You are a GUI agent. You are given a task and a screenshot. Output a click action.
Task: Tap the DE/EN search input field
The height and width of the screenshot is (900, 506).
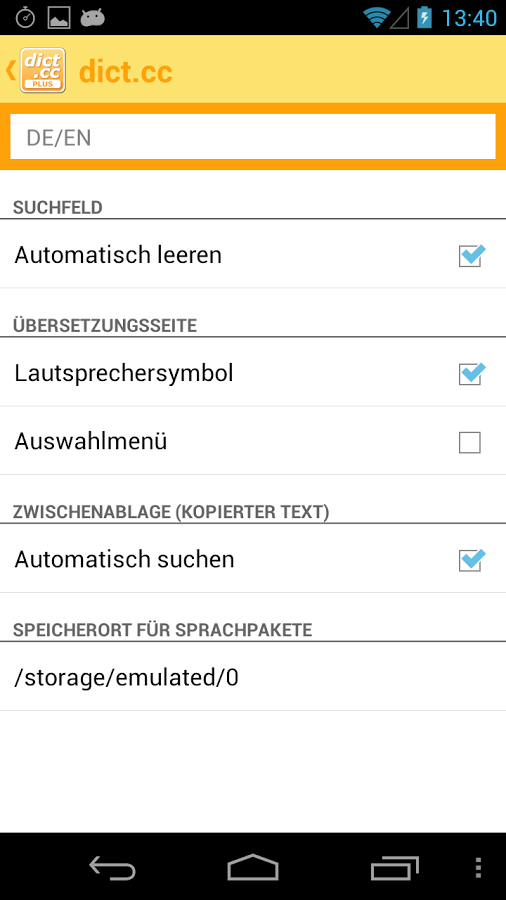pos(253,137)
